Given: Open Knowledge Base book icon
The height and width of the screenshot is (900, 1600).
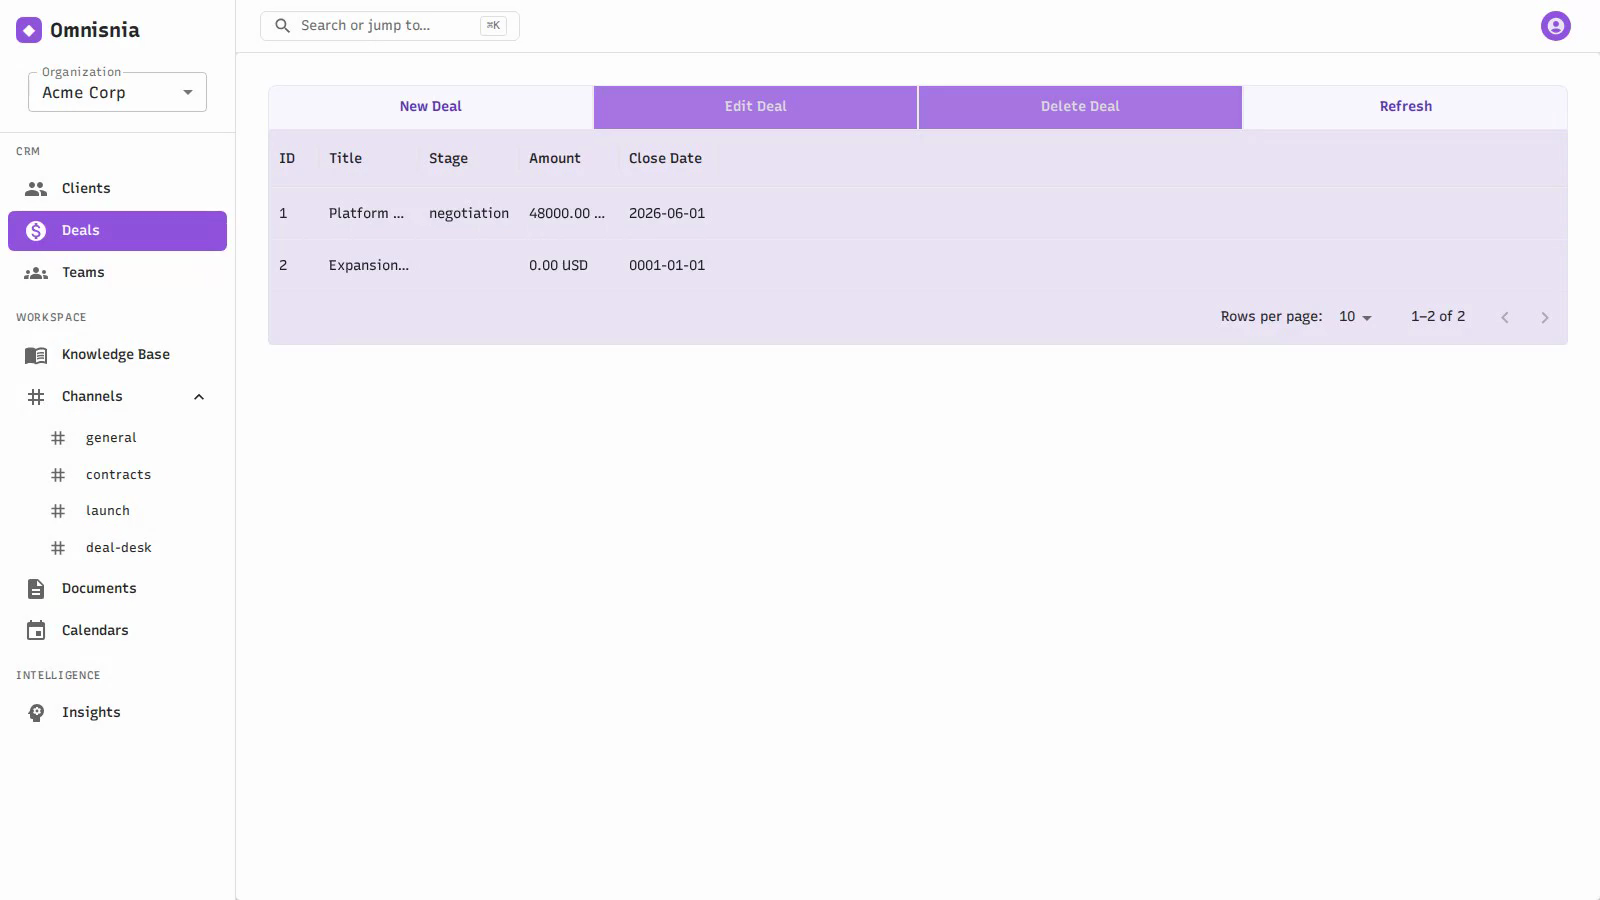Looking at the screenshot, I should pos(36,355).
